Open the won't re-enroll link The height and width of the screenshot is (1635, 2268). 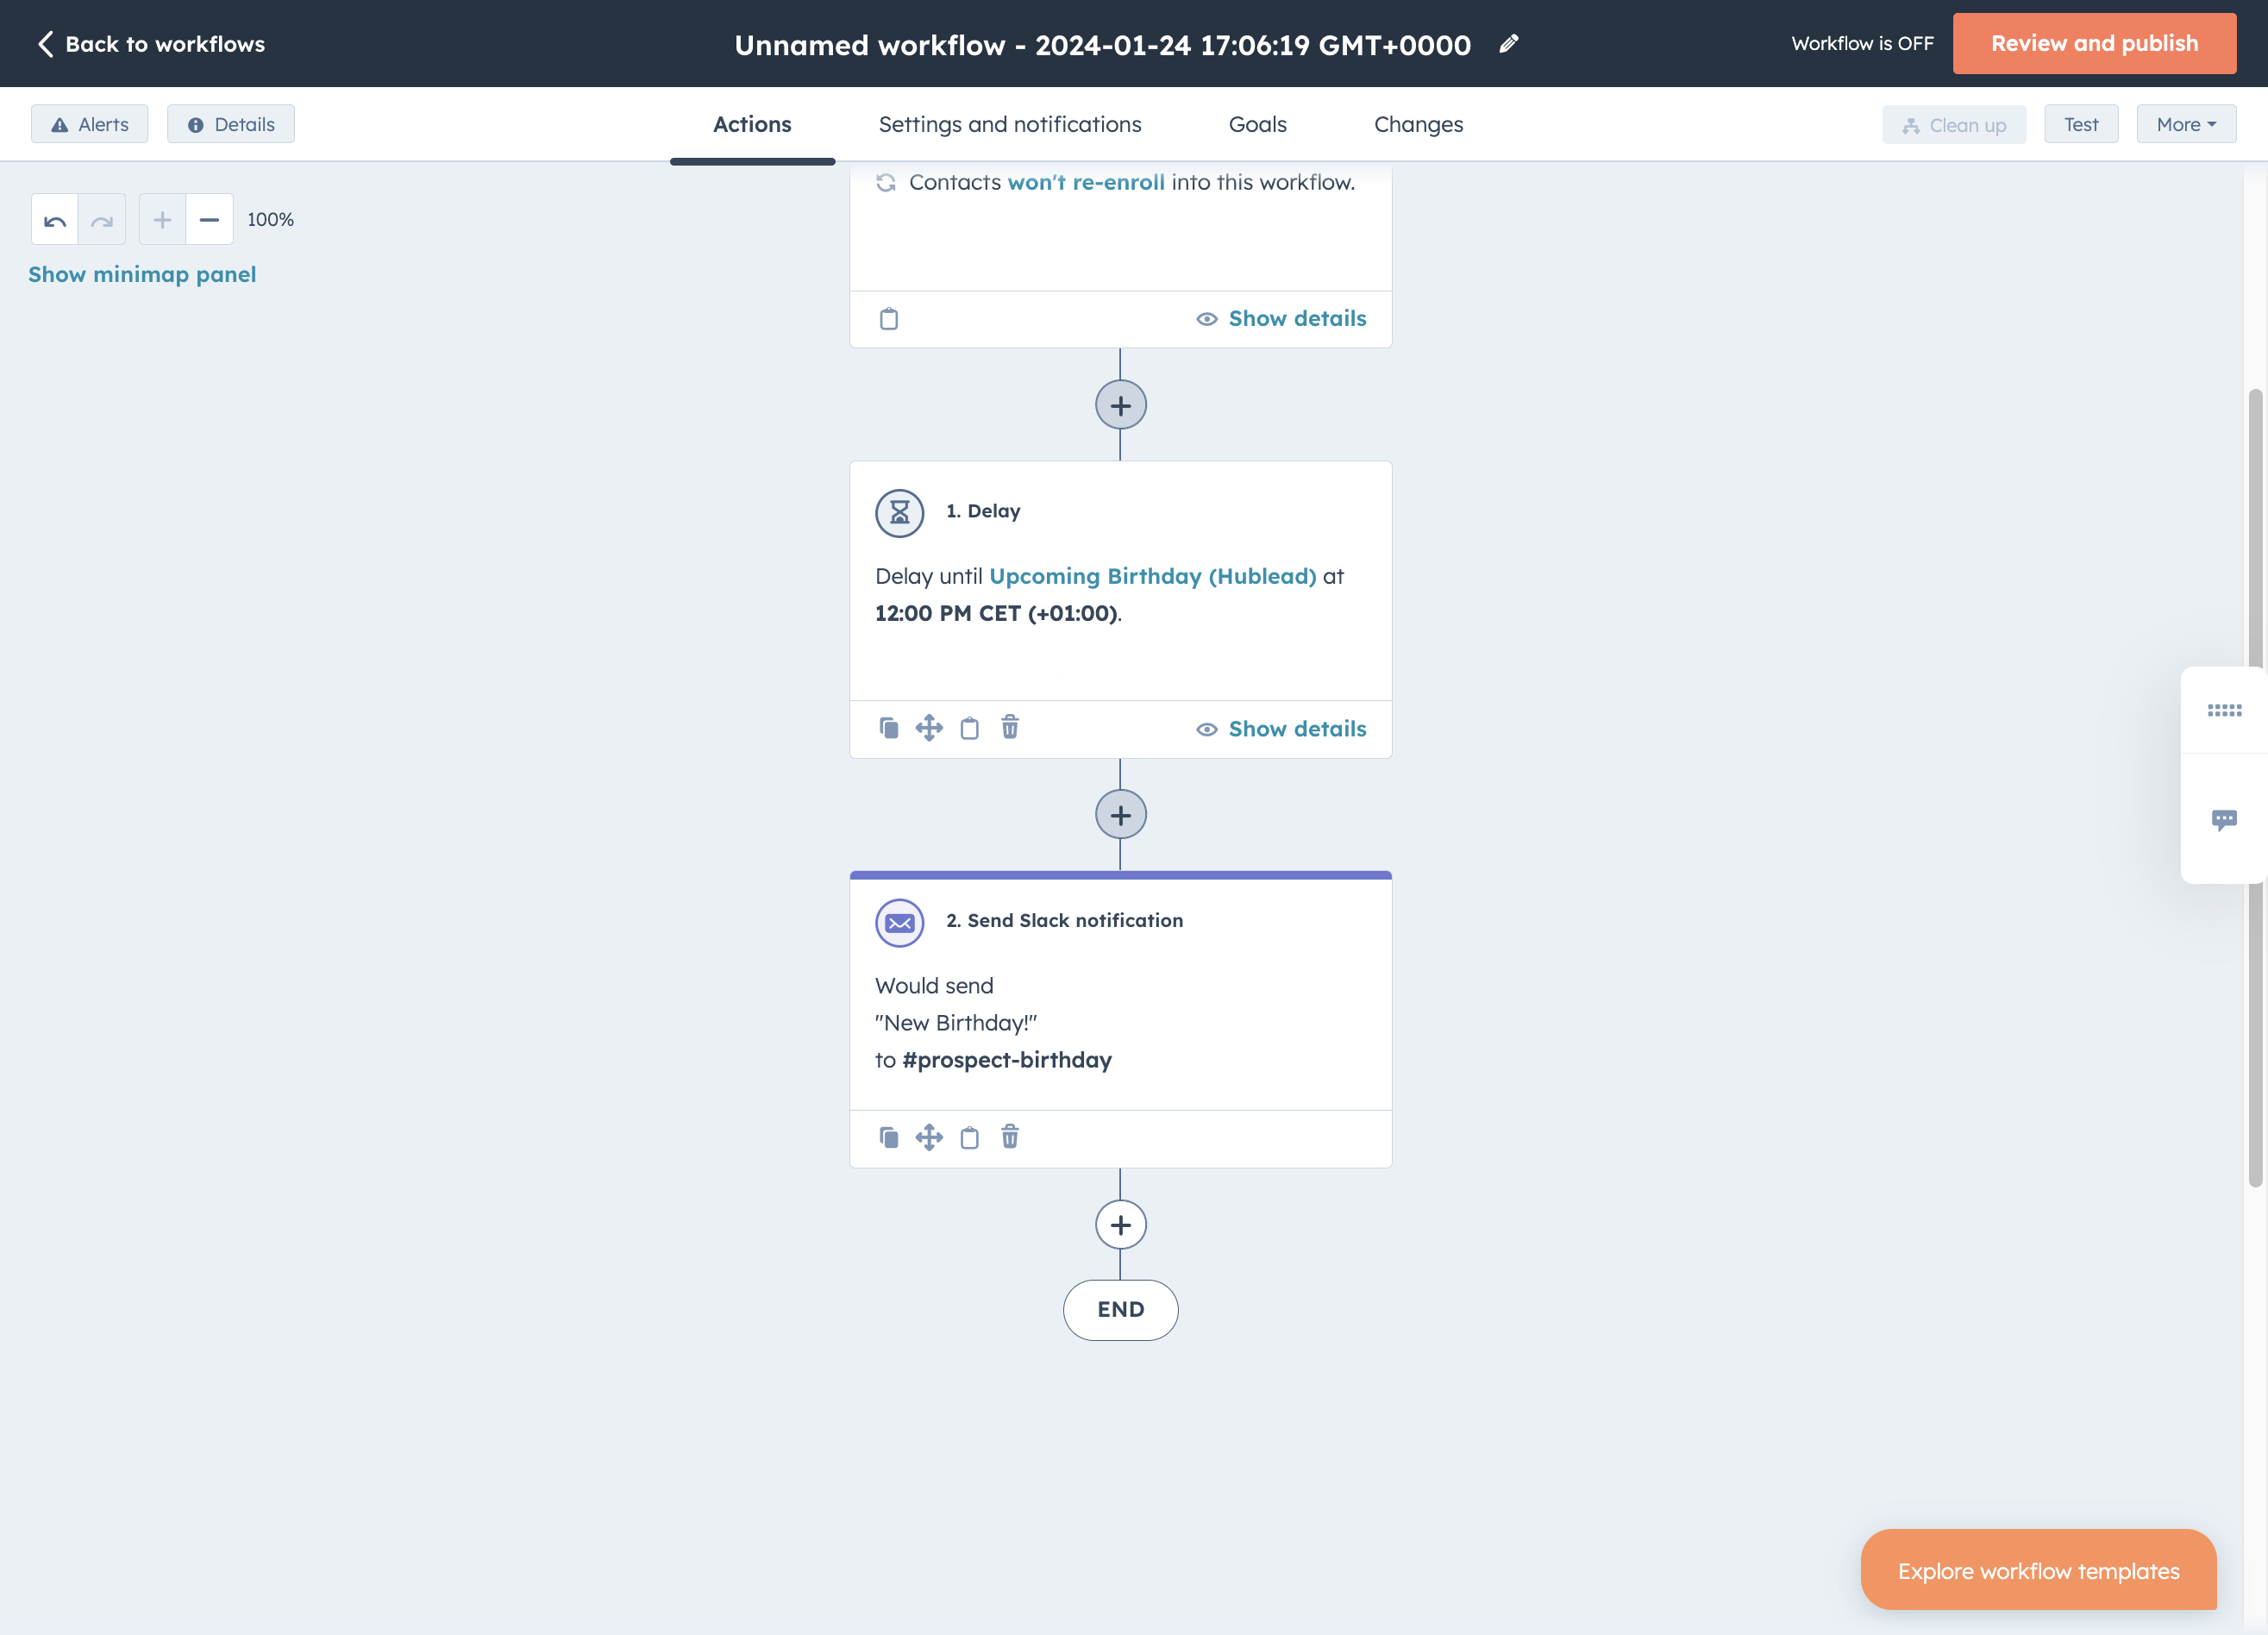click(1086, 182)
